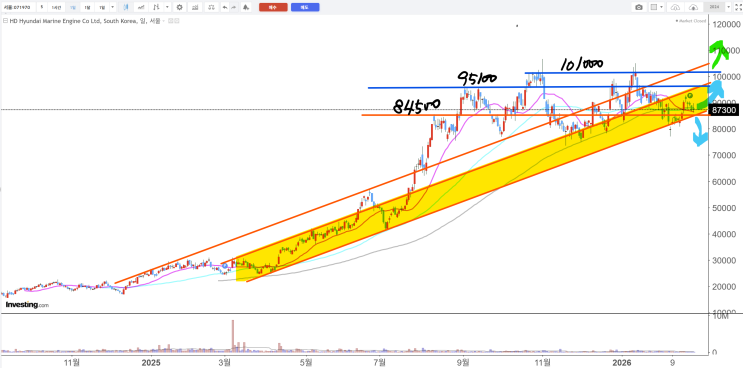Click the 120000 price axis label
The image size is (743, 368).
(x=727, y=24)
